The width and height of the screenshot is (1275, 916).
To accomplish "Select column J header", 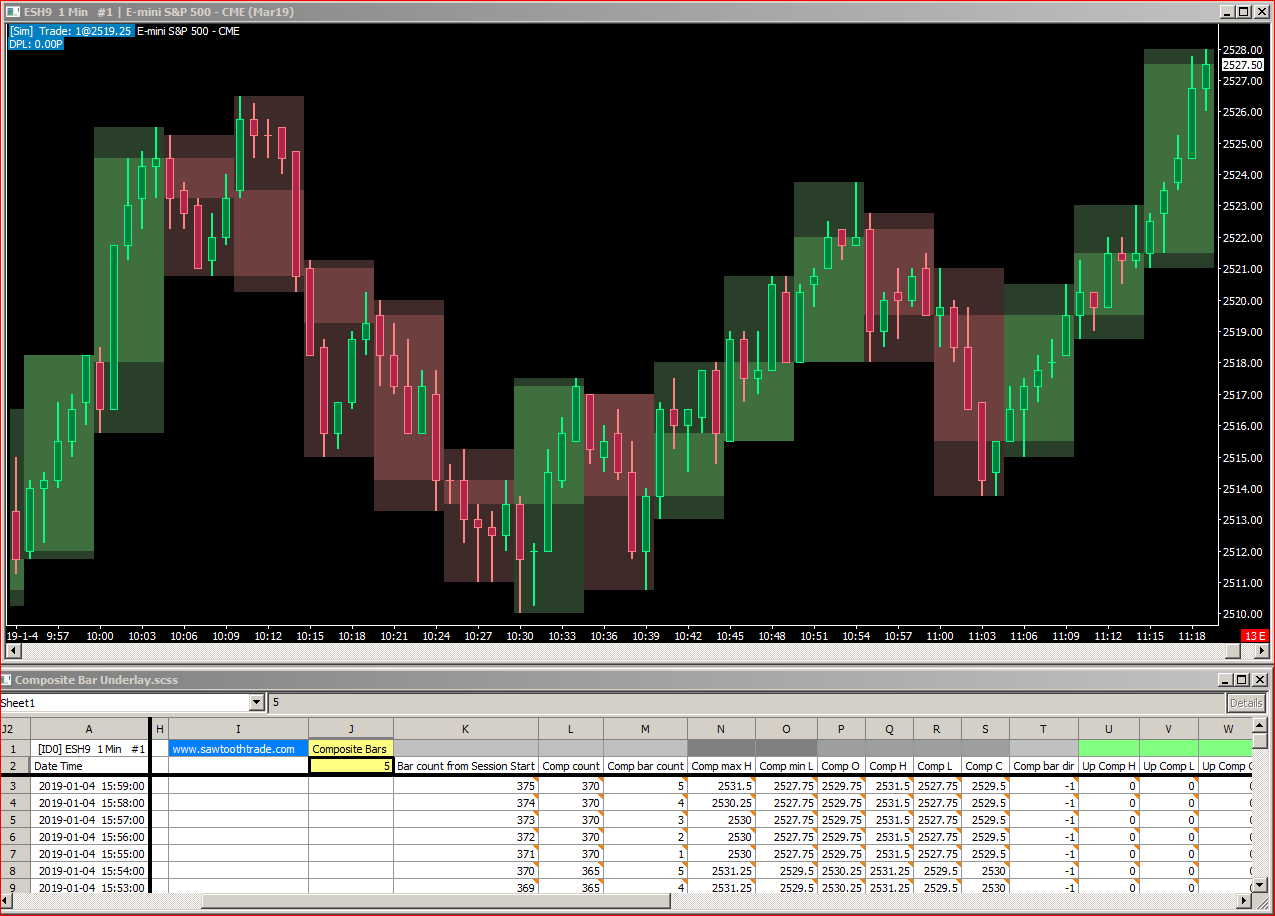I will point(351,729).
